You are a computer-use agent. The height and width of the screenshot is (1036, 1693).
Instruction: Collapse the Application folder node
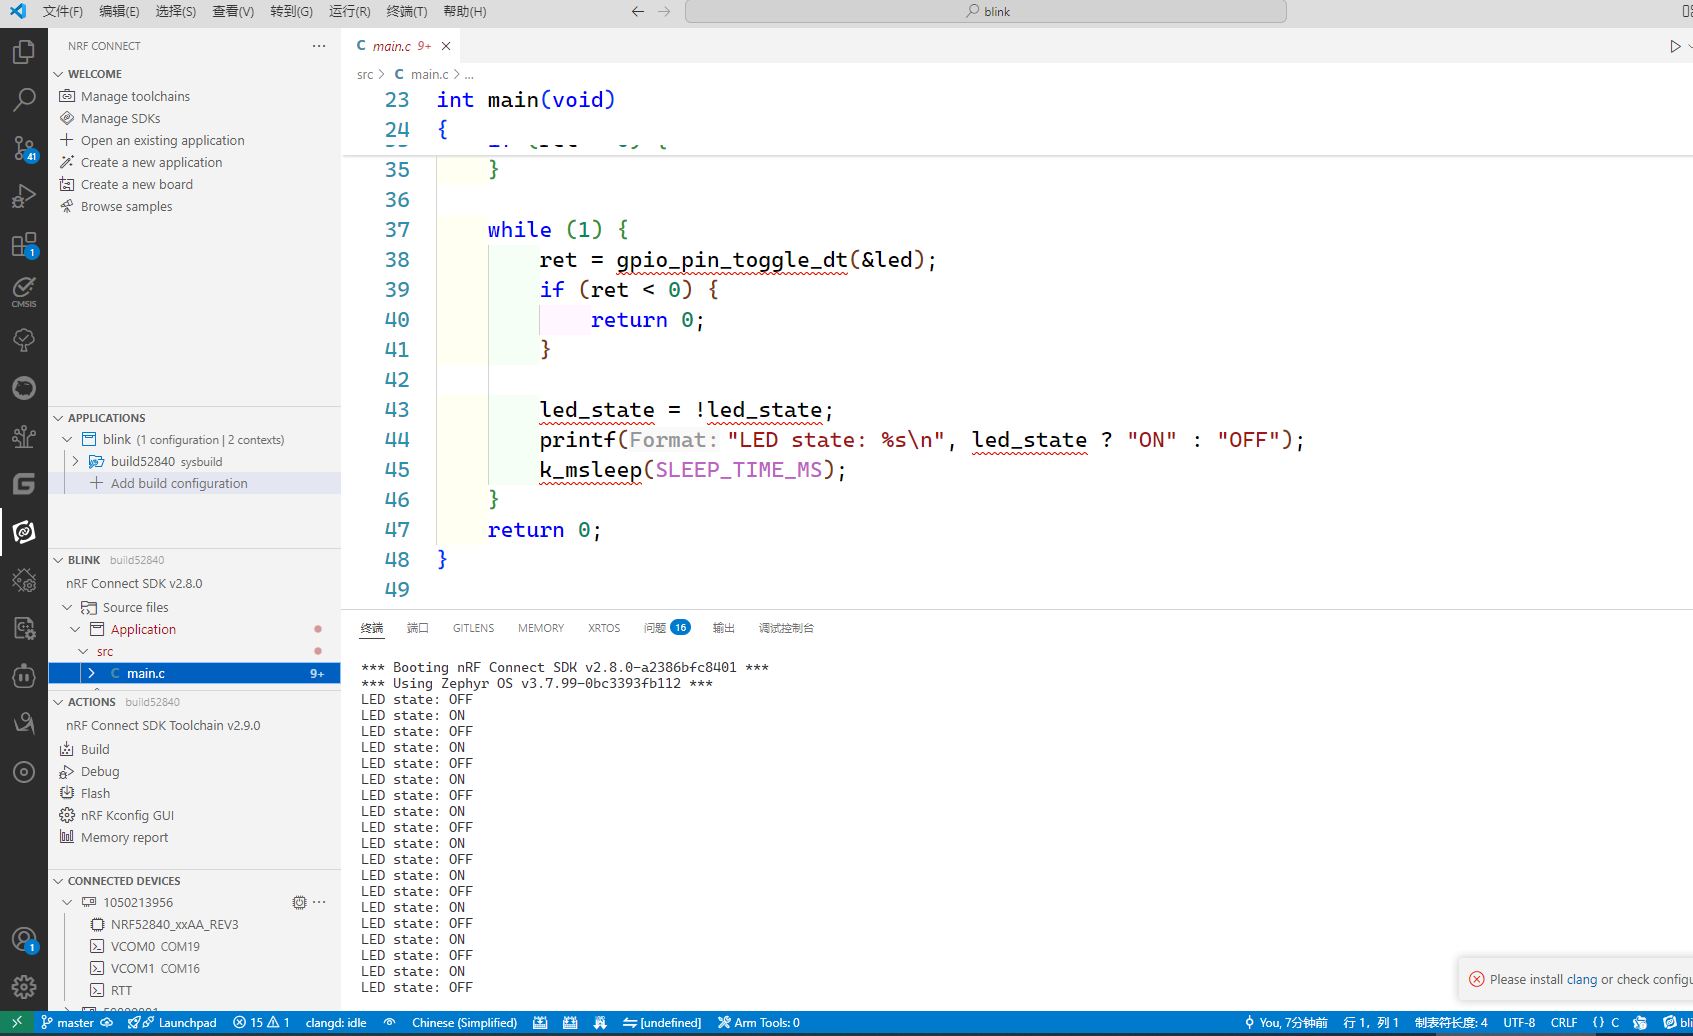coord(75,630)
